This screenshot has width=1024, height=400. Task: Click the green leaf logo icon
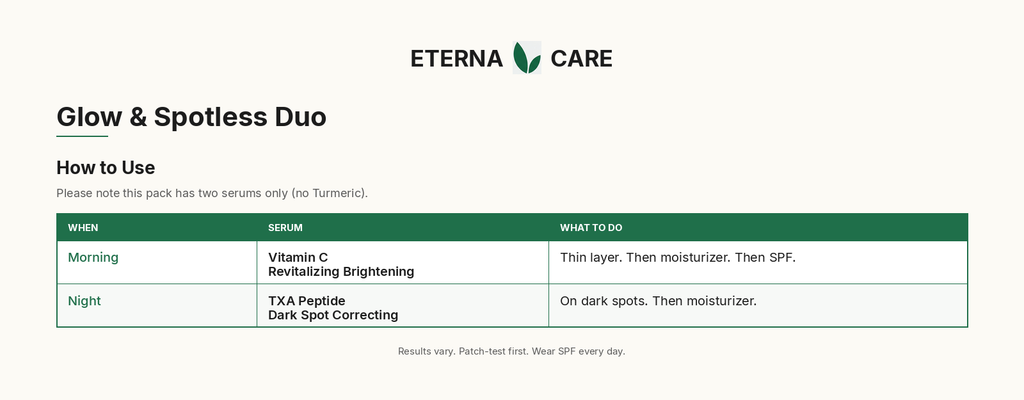tap(526, 58)
